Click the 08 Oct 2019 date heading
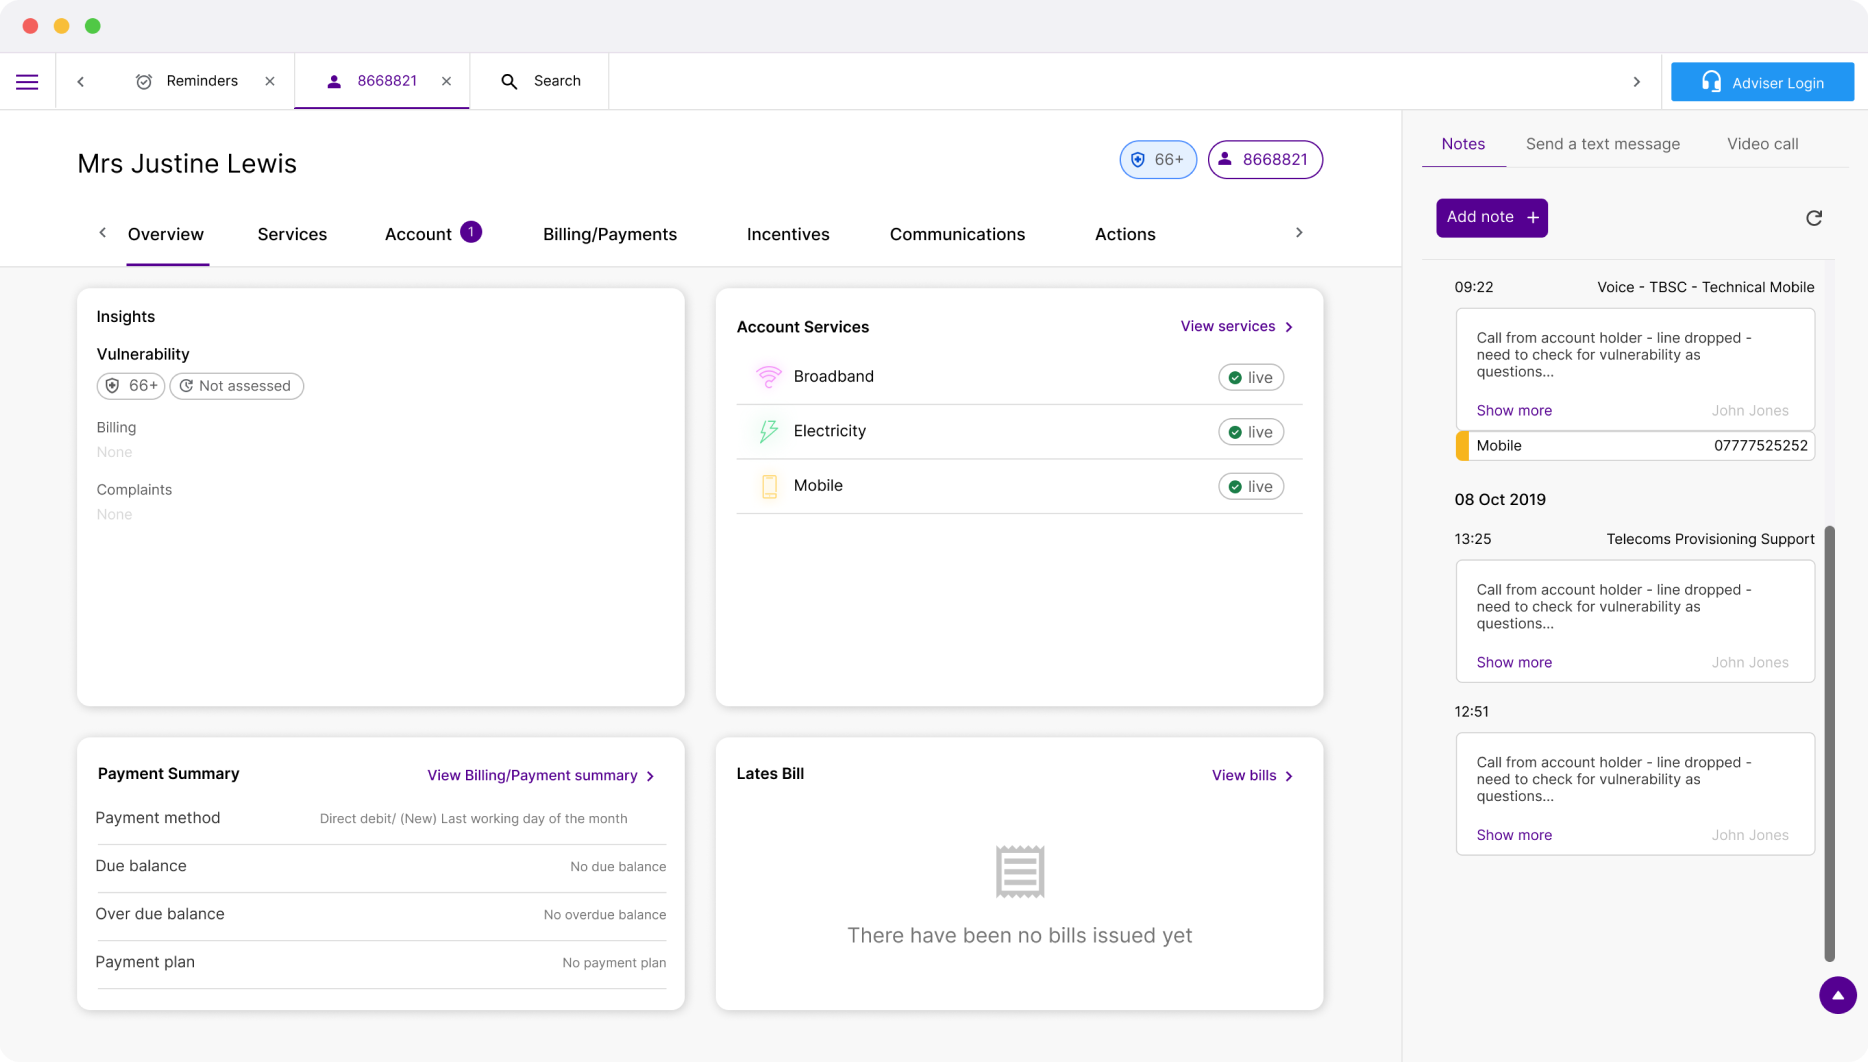The height and width of the screenshot is (1062, 1868). 1500,500
